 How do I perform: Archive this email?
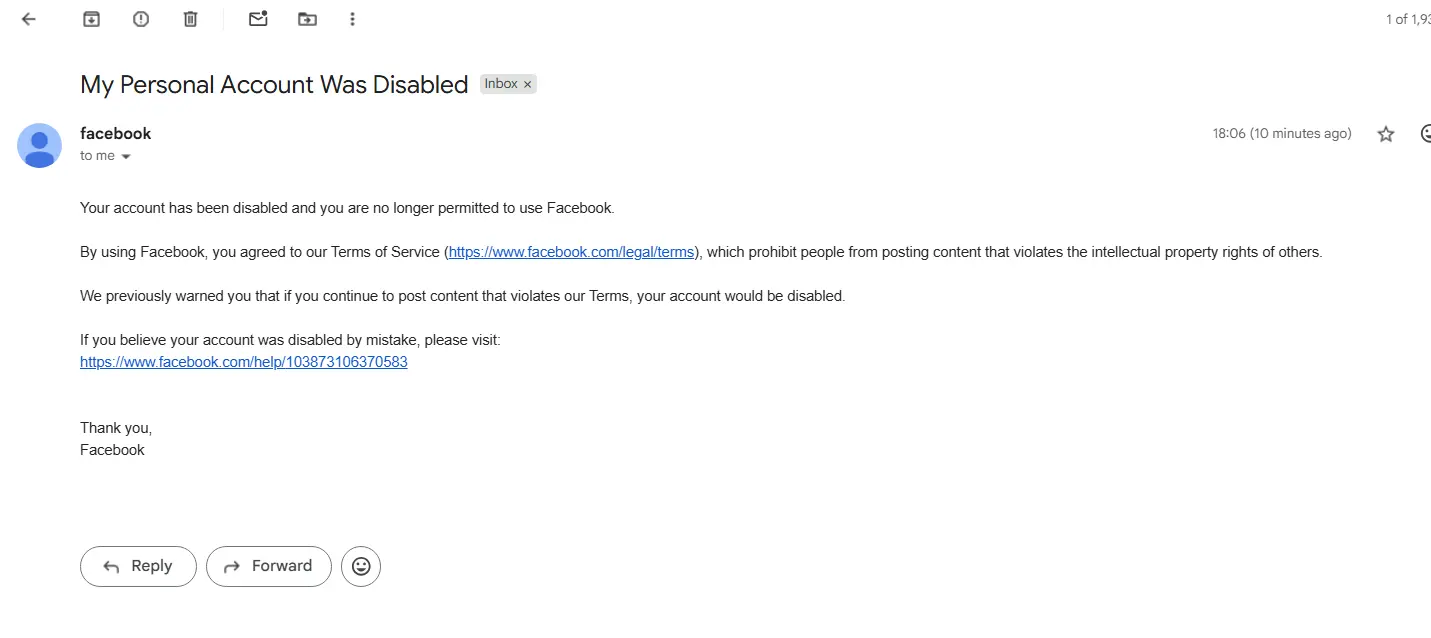click(x=91, y=19)
